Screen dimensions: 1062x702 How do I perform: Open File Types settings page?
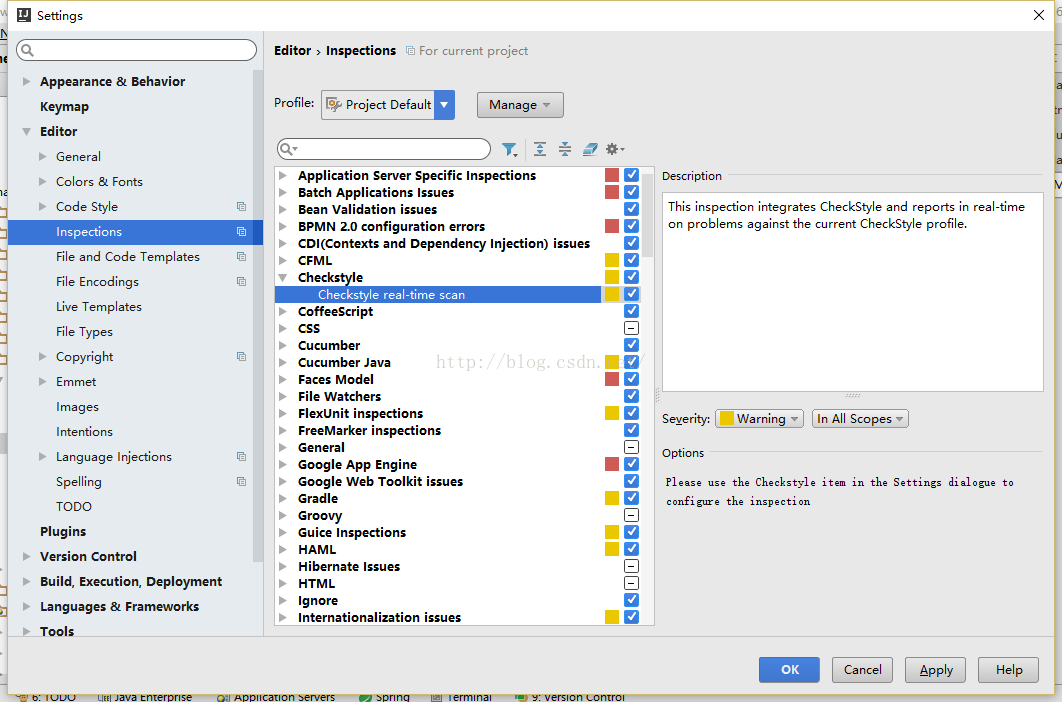pyautogui.click(x=85, y=332)
